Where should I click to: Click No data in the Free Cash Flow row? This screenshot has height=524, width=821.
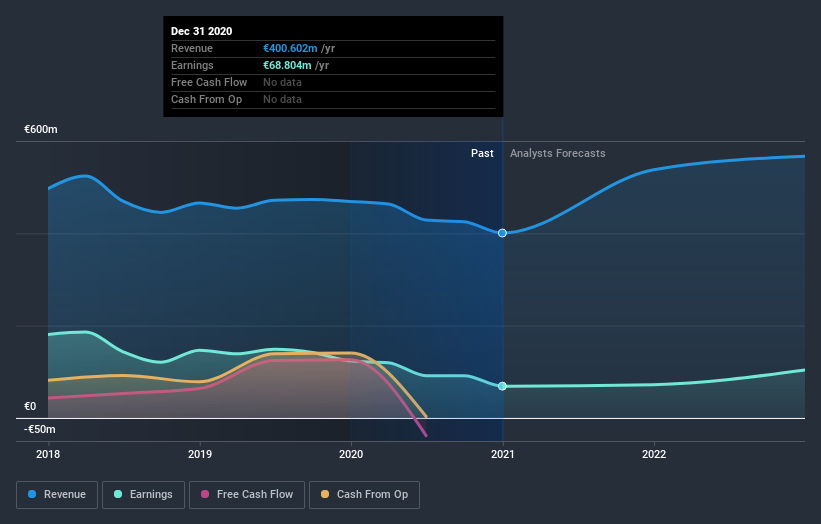click(282, 82)
